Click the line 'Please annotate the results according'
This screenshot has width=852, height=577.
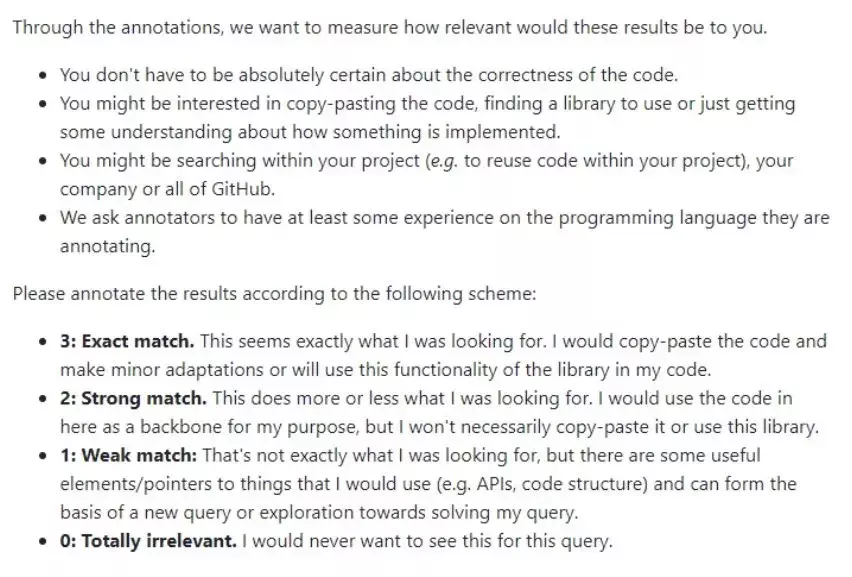coord(274,294)
